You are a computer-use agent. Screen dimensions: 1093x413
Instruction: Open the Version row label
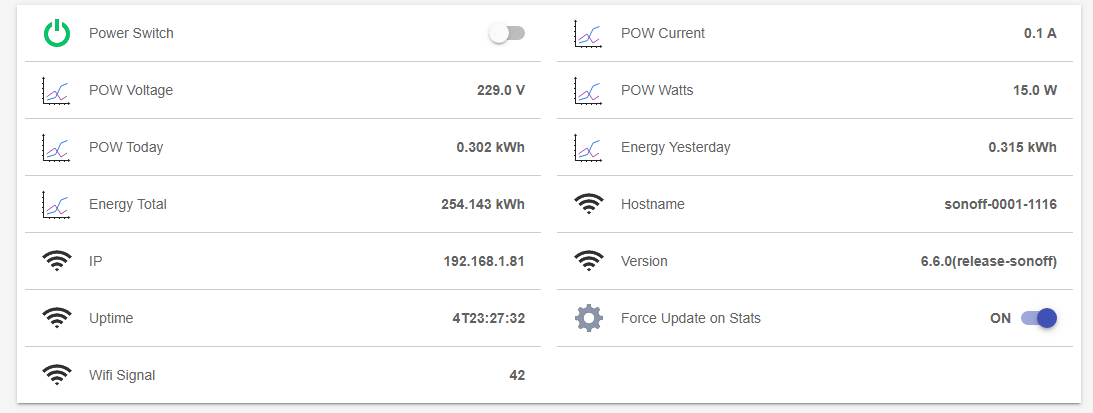pos(644,262)
